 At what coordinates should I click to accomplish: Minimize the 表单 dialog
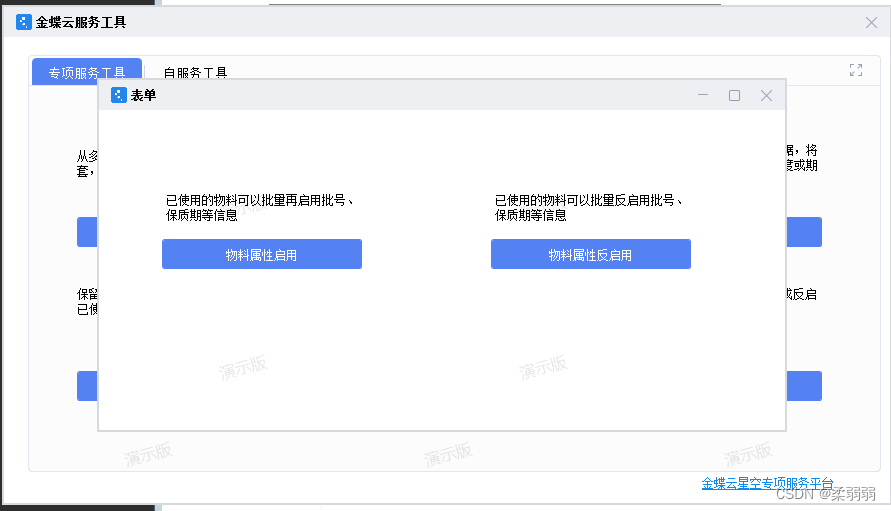703,95
